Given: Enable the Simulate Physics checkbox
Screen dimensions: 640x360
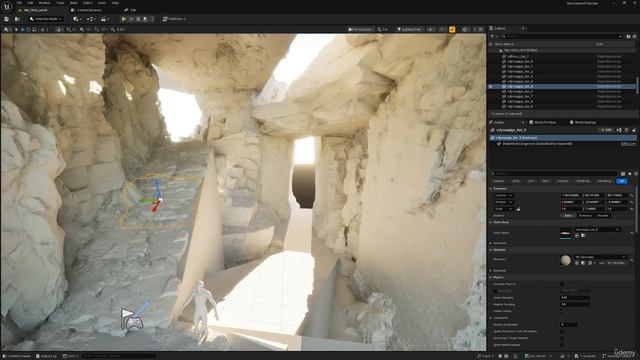Looking at the screenshot, I should 562,284.
